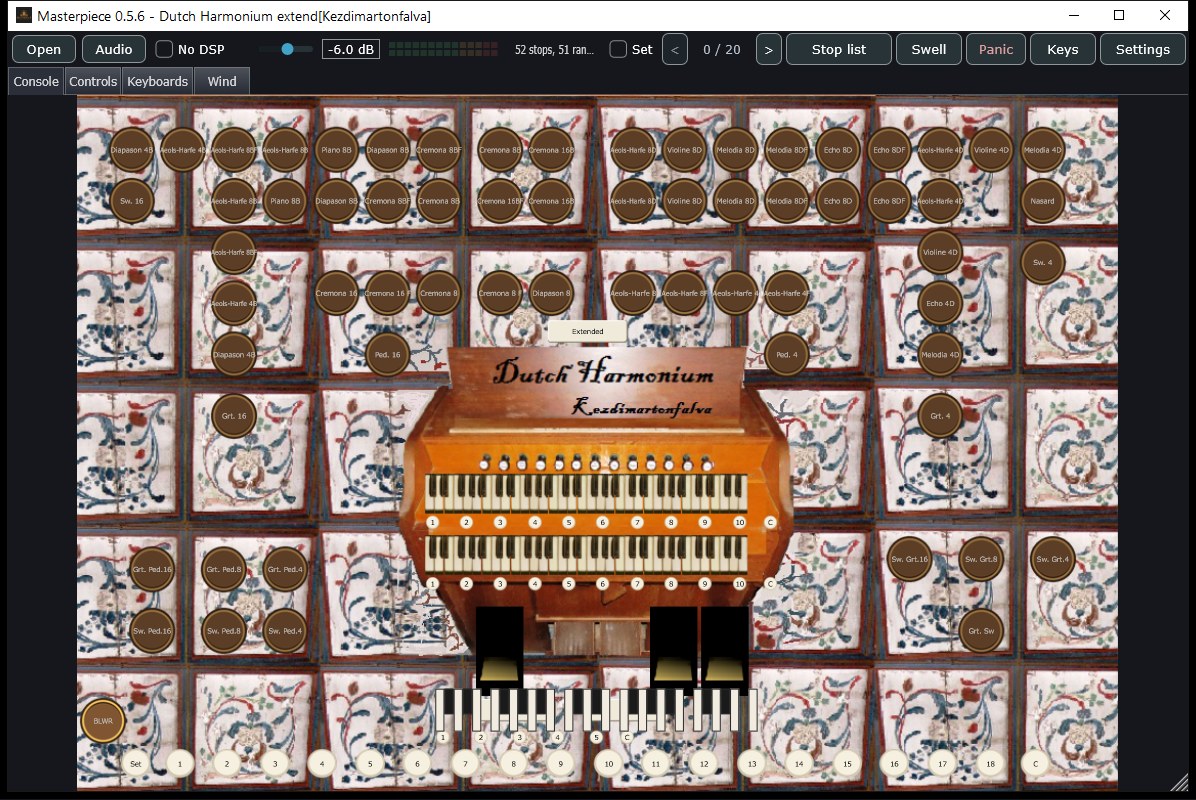Engage the Grt. Ped.4 coupler
The height and width of the screenshot is (800, 1196).
[x=285, y=570]
